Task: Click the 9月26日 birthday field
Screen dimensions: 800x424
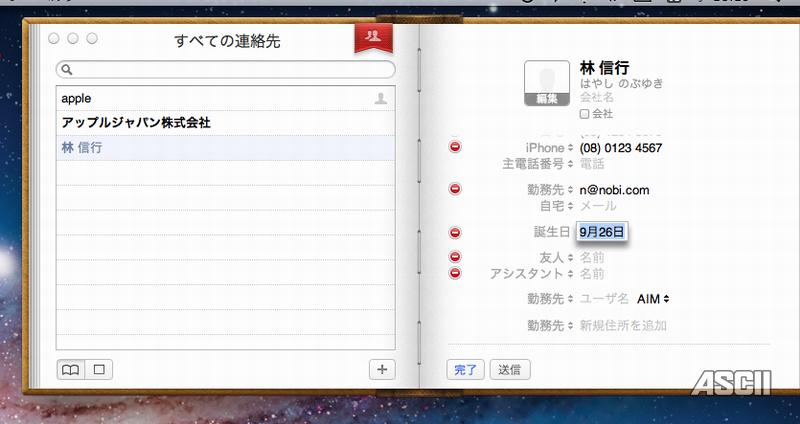Action: coord(602,232)
